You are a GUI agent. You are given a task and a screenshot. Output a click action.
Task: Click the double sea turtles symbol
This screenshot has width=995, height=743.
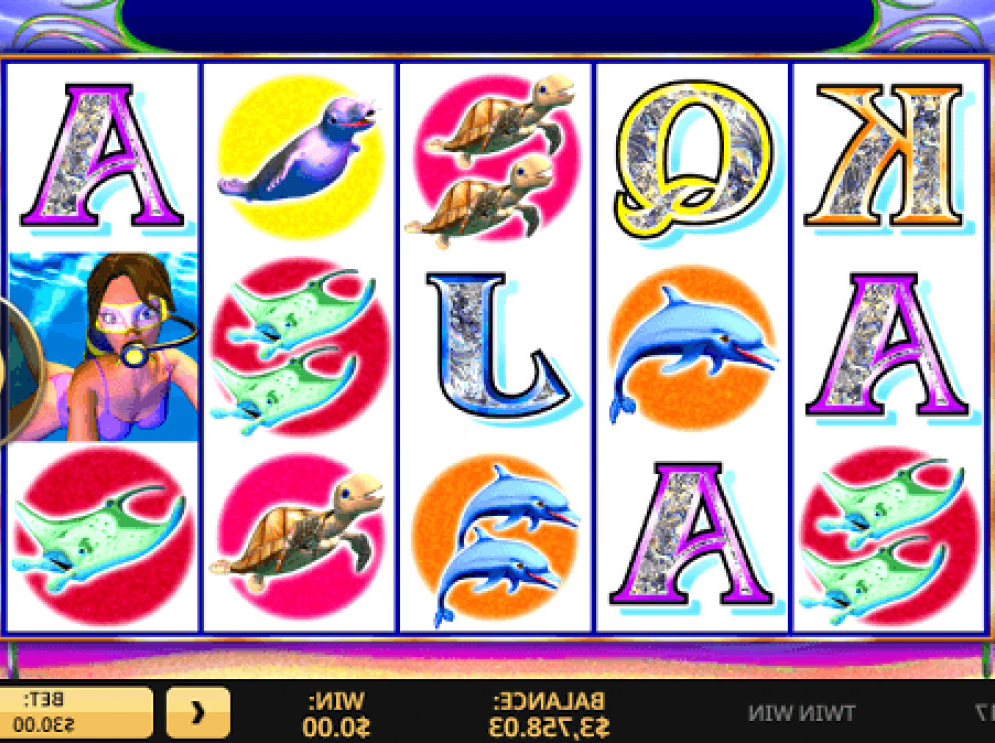494,159
